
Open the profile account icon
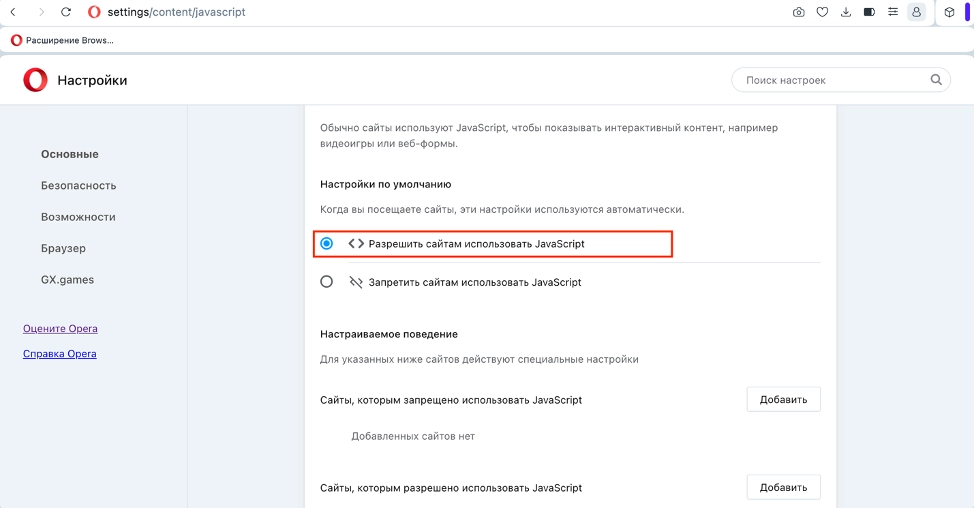tap(916, 12)
